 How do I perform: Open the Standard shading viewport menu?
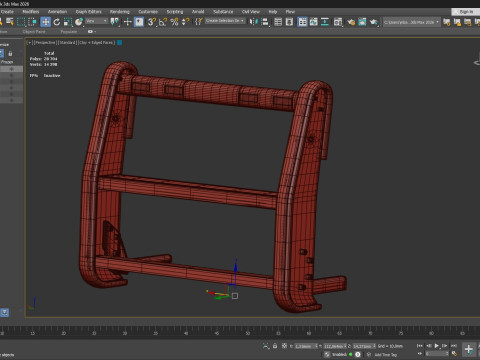pyautogui.click(x=67, y=43)
